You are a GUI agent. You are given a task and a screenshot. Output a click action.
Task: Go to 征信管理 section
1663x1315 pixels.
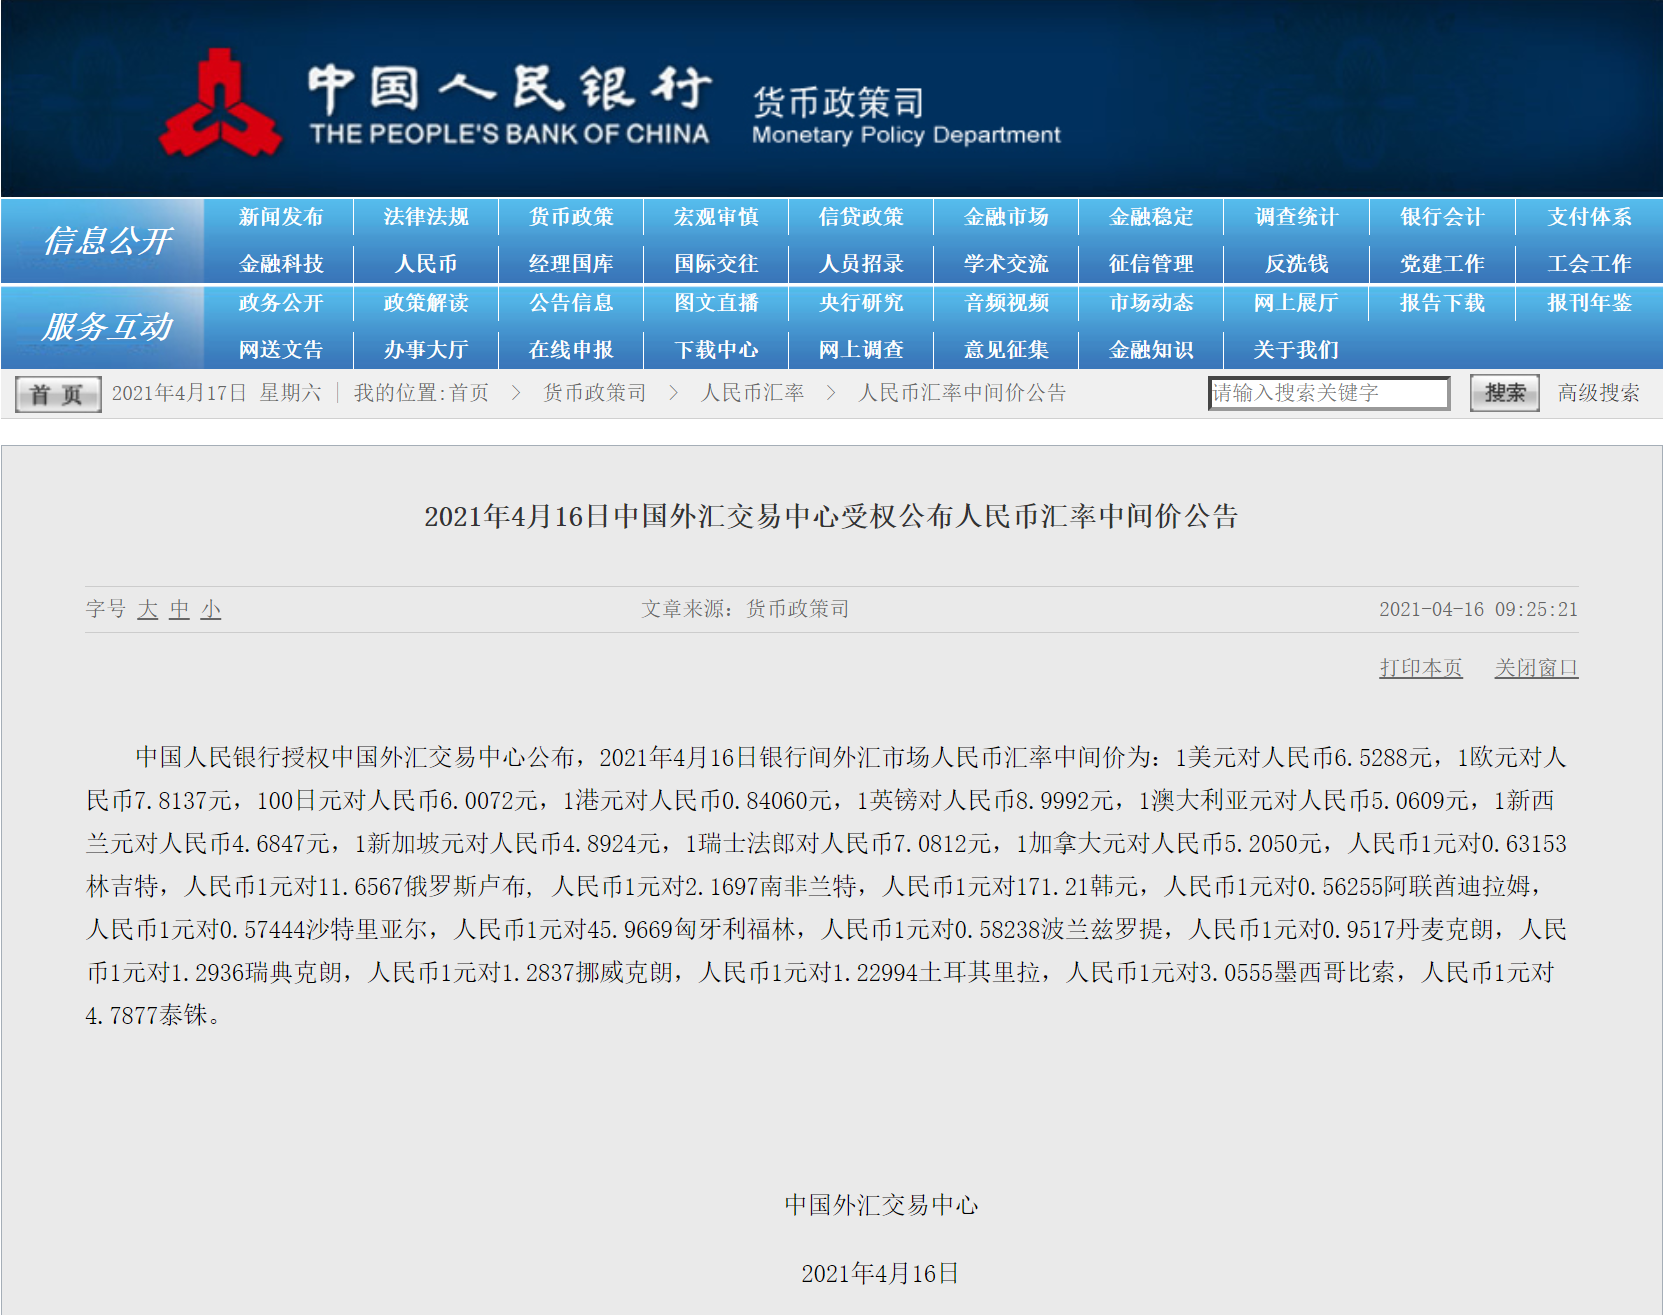(x=1151, y=264)
